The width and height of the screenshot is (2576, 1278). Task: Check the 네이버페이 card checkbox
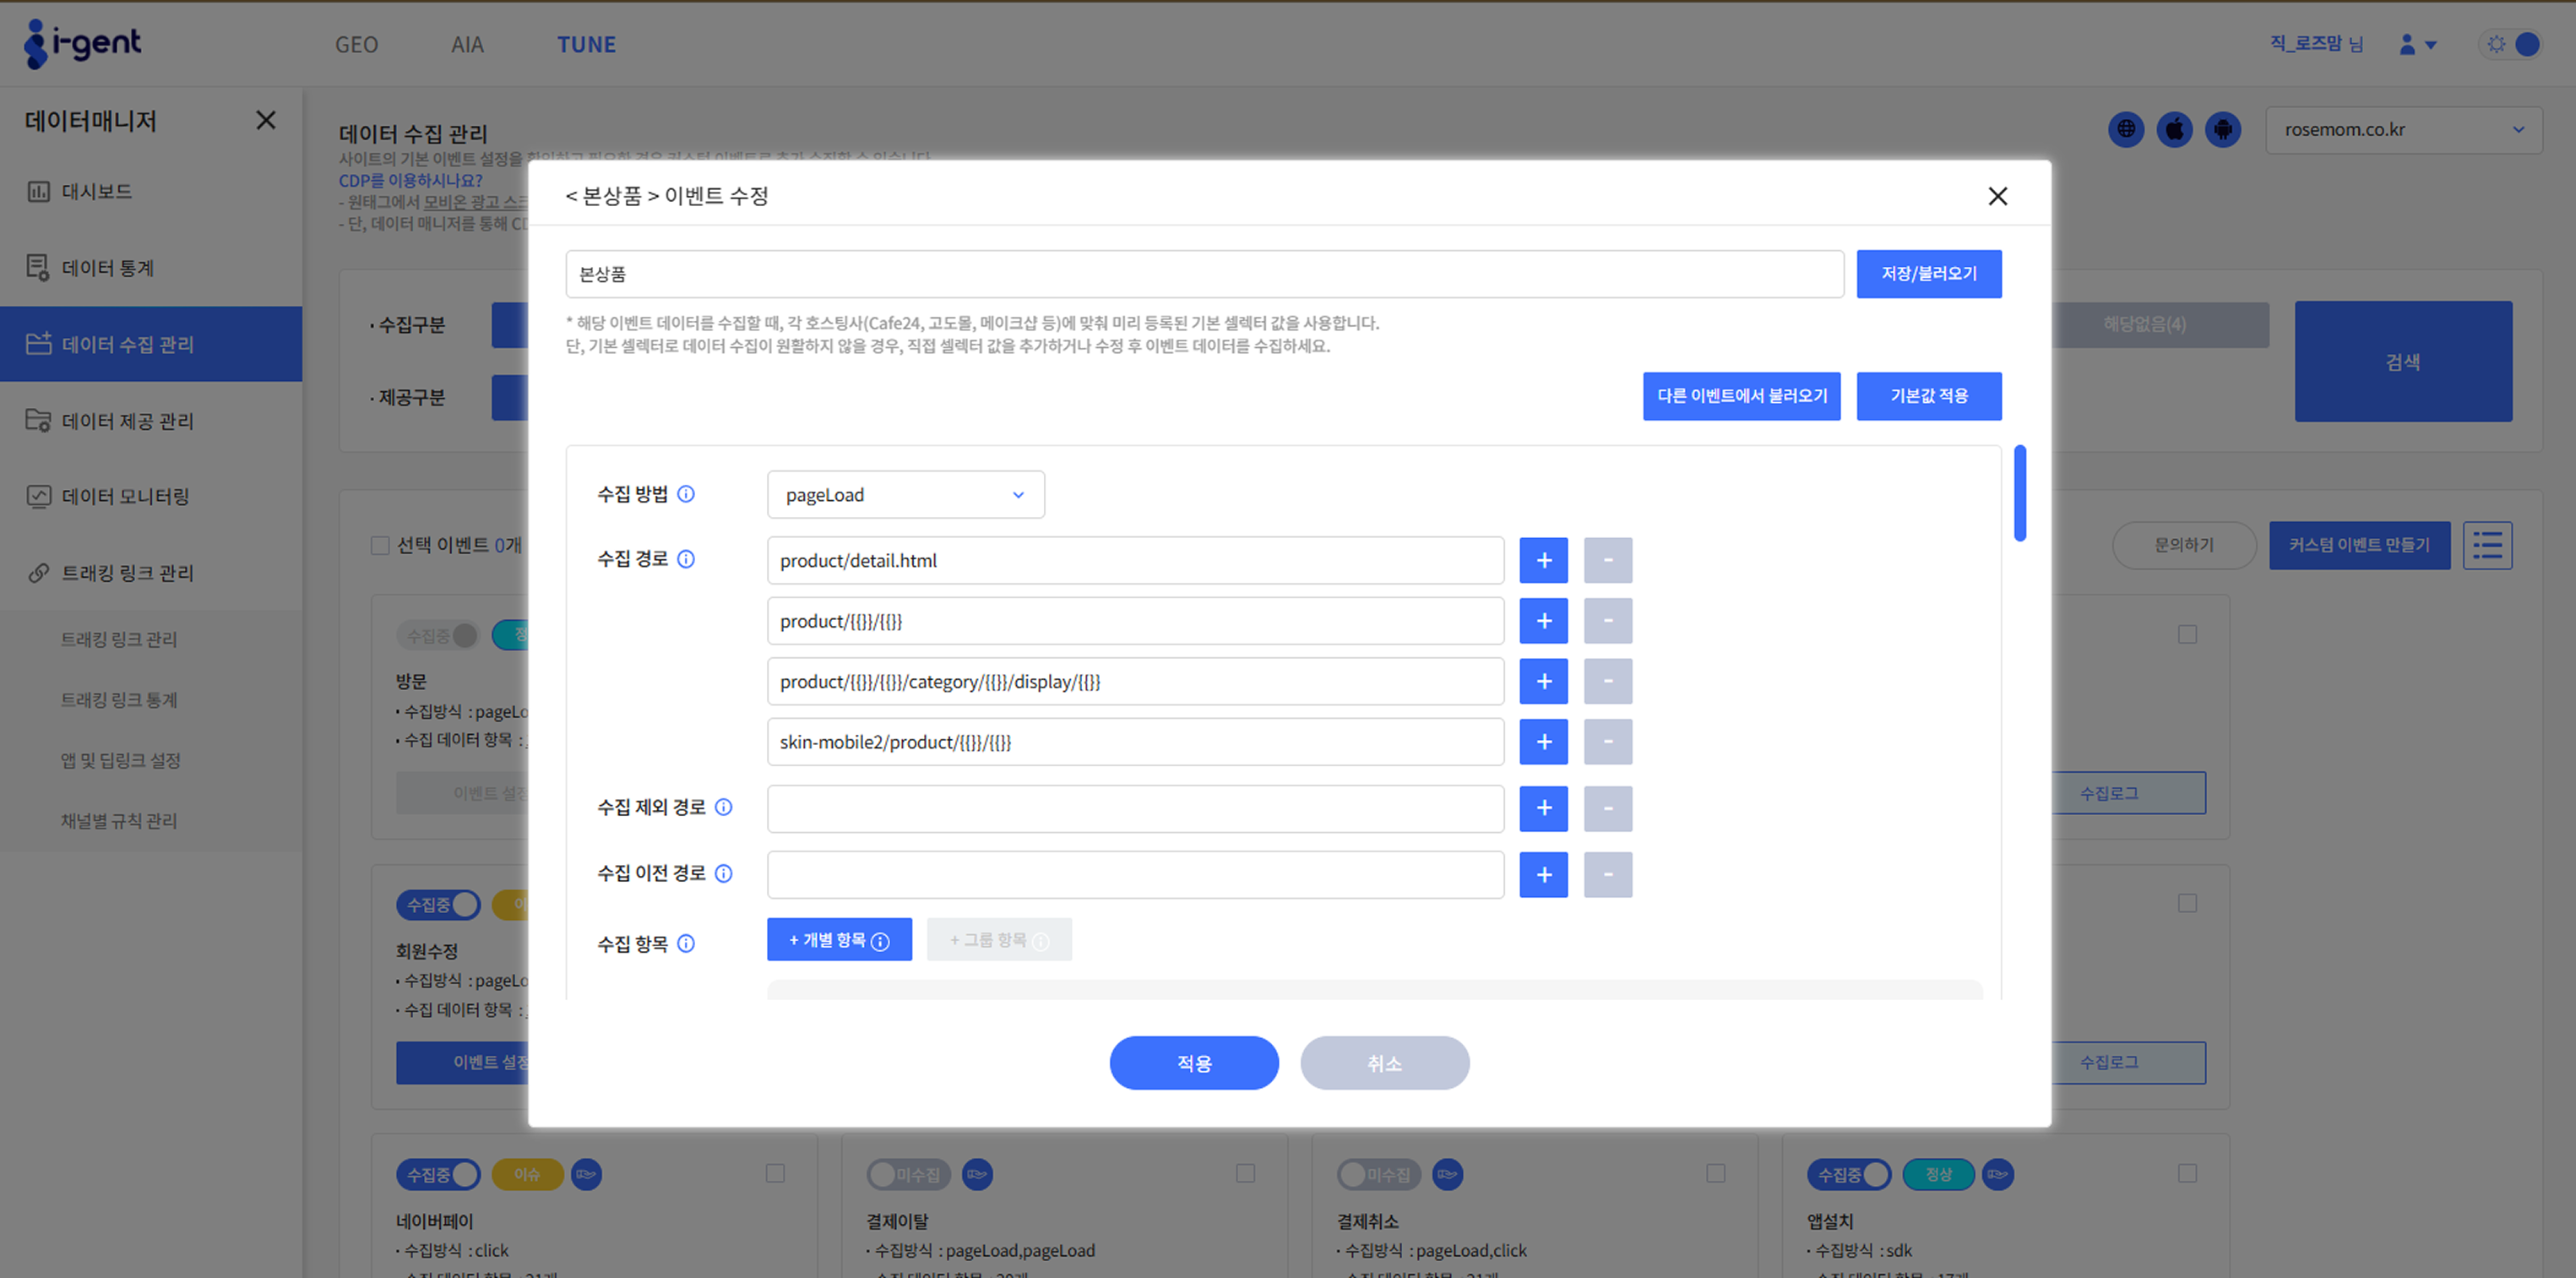point(775,1173)
